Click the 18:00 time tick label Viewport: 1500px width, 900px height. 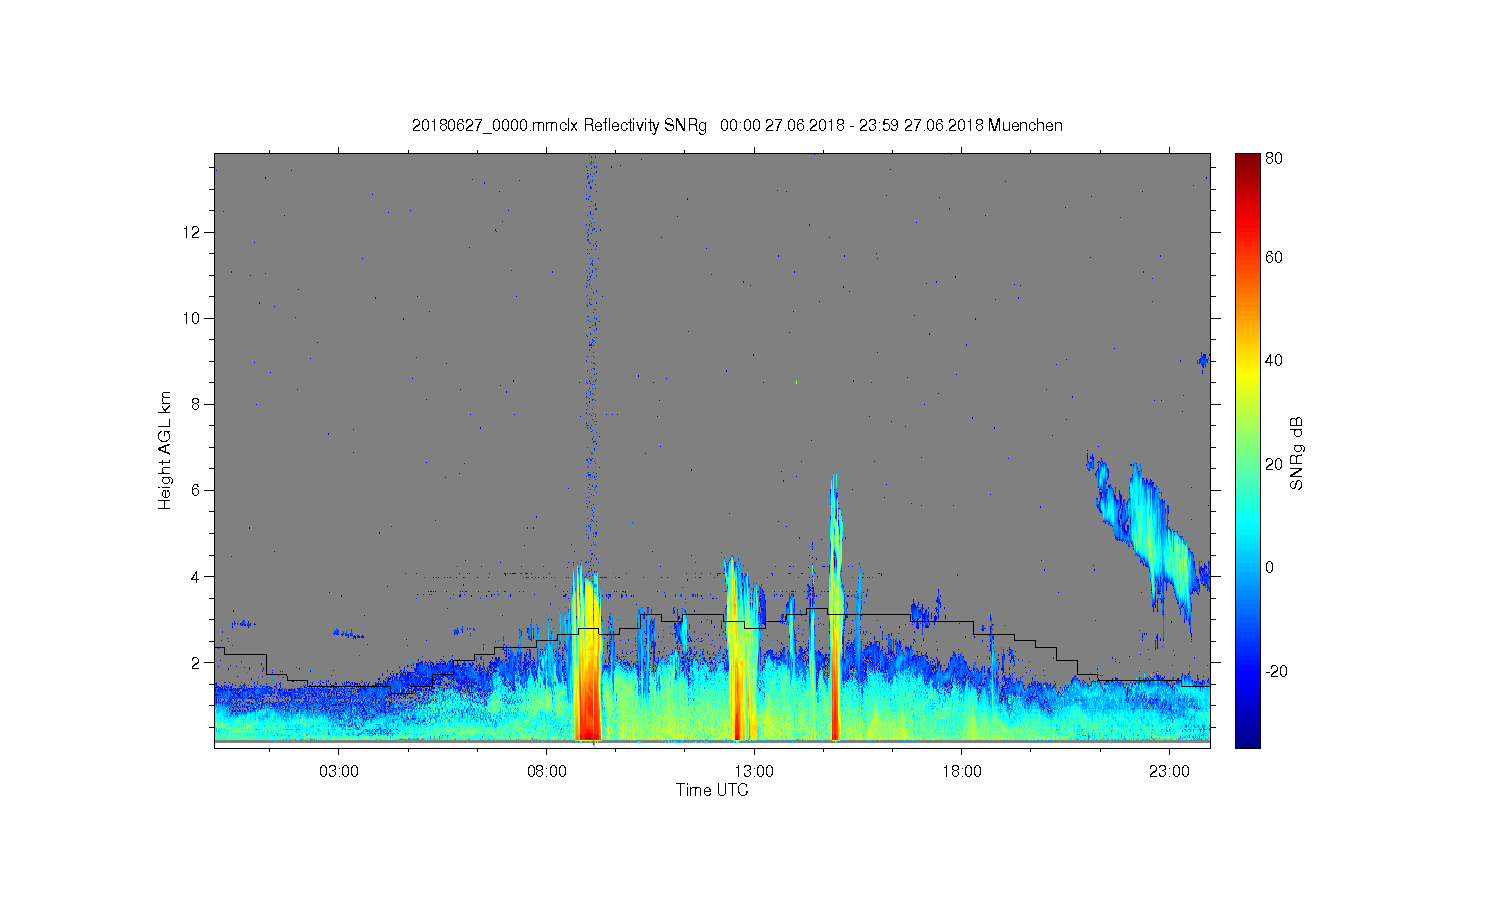tap(961, 772)
